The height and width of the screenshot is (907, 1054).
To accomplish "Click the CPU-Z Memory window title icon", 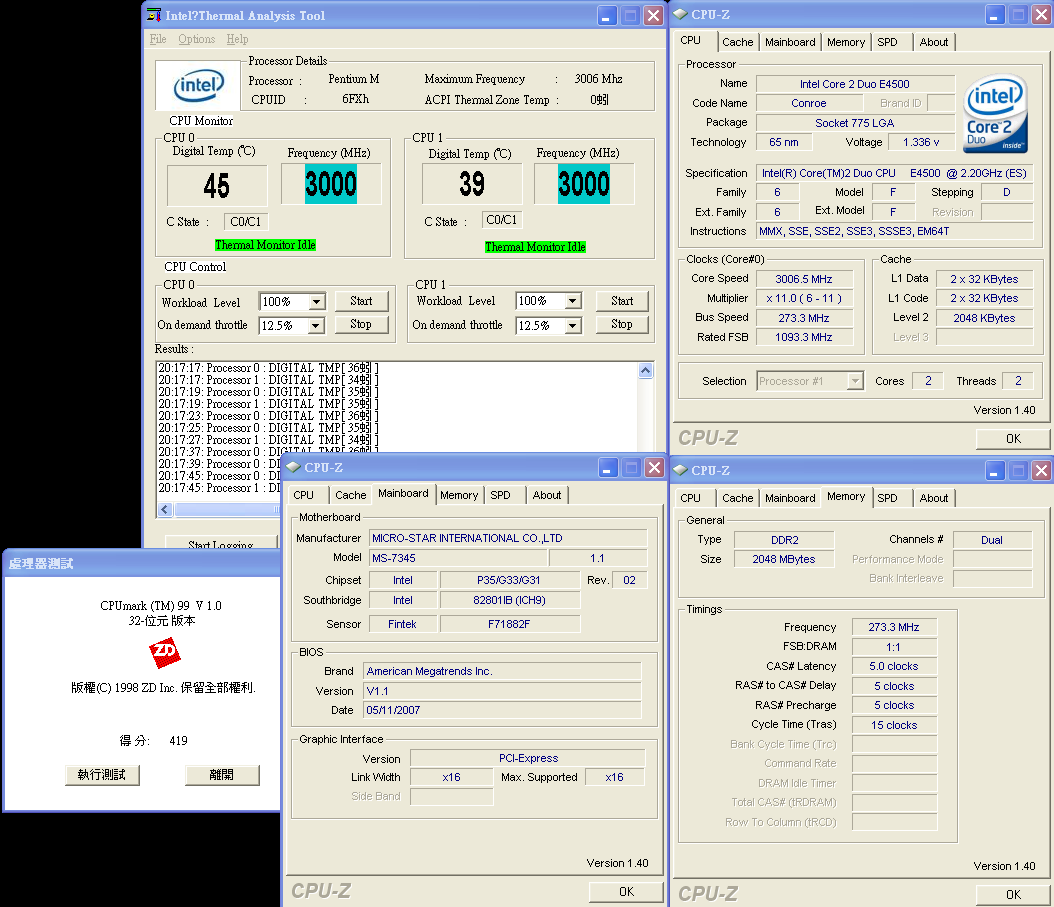I will point(680,470).
